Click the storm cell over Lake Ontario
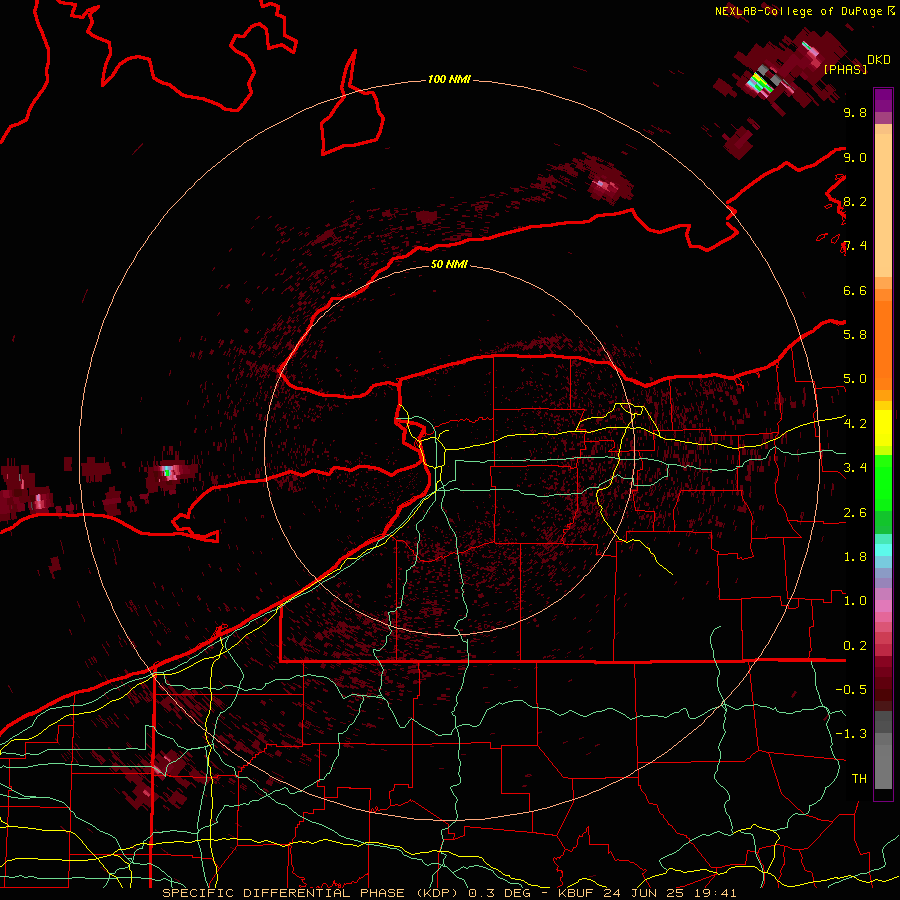The image size is (900, 900). coord(607,185)
